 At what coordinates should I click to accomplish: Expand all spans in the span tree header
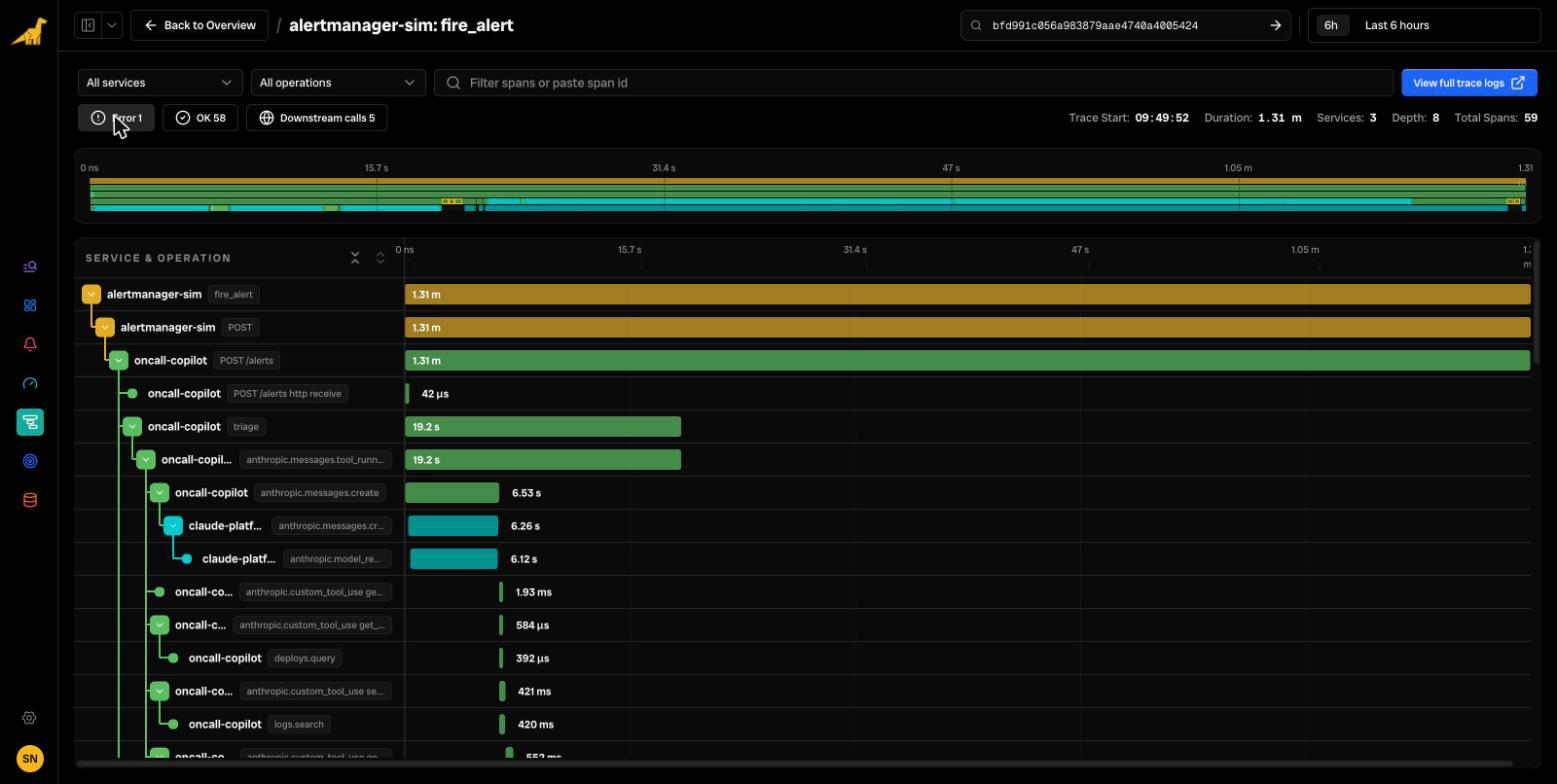click(x=380, y=258)
